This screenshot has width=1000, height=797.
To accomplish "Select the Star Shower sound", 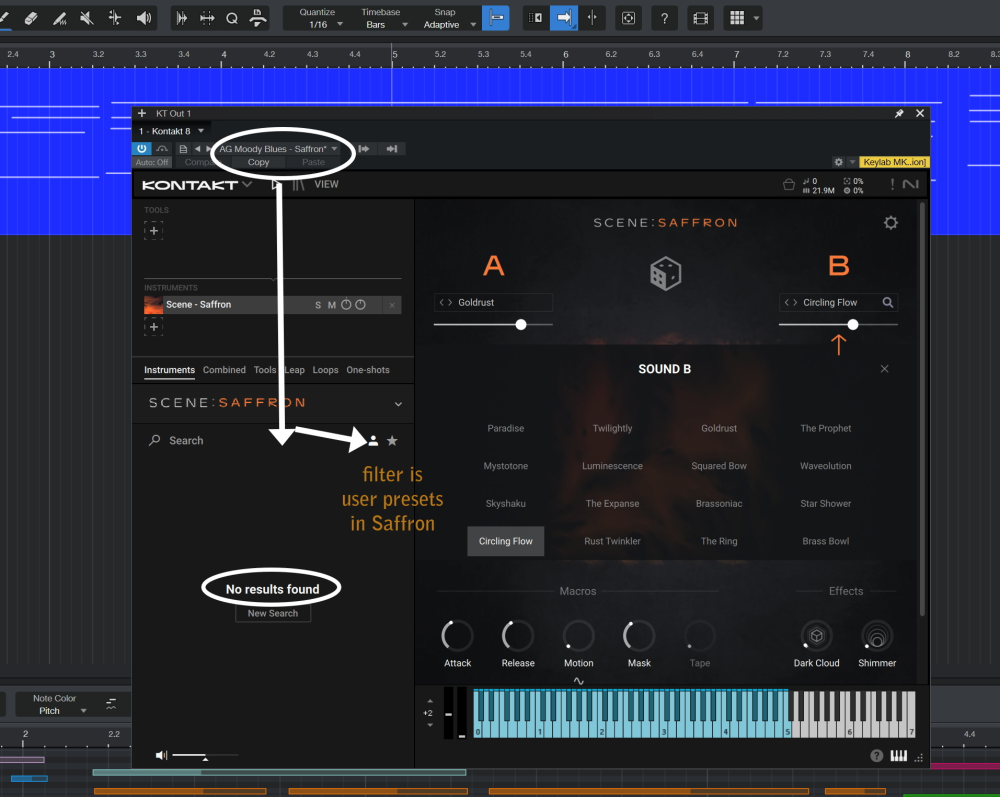I will click(x=826, y=504).
